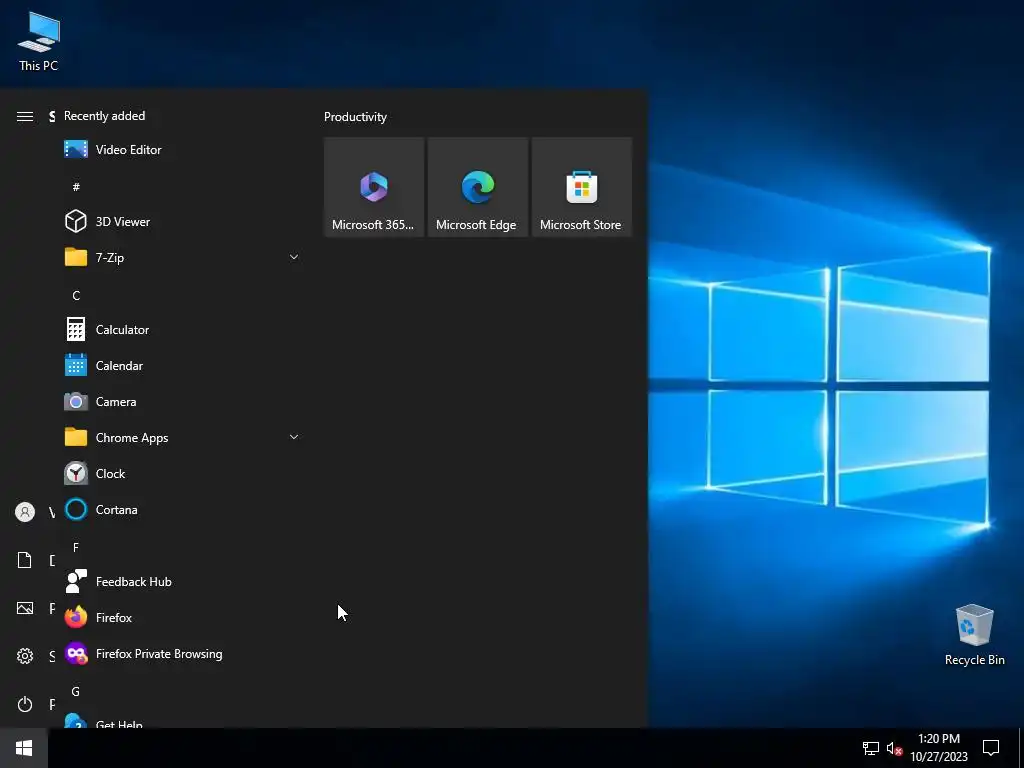1024x768 pixels.
Task: Open the notification center icon
Action: point(991,748)
